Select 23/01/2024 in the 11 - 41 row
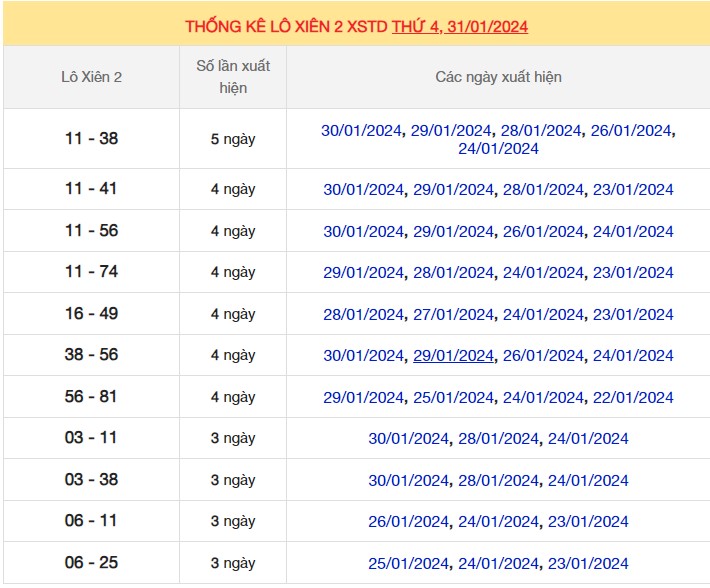Viewport: 710px width, 588px height. [633, 190]
